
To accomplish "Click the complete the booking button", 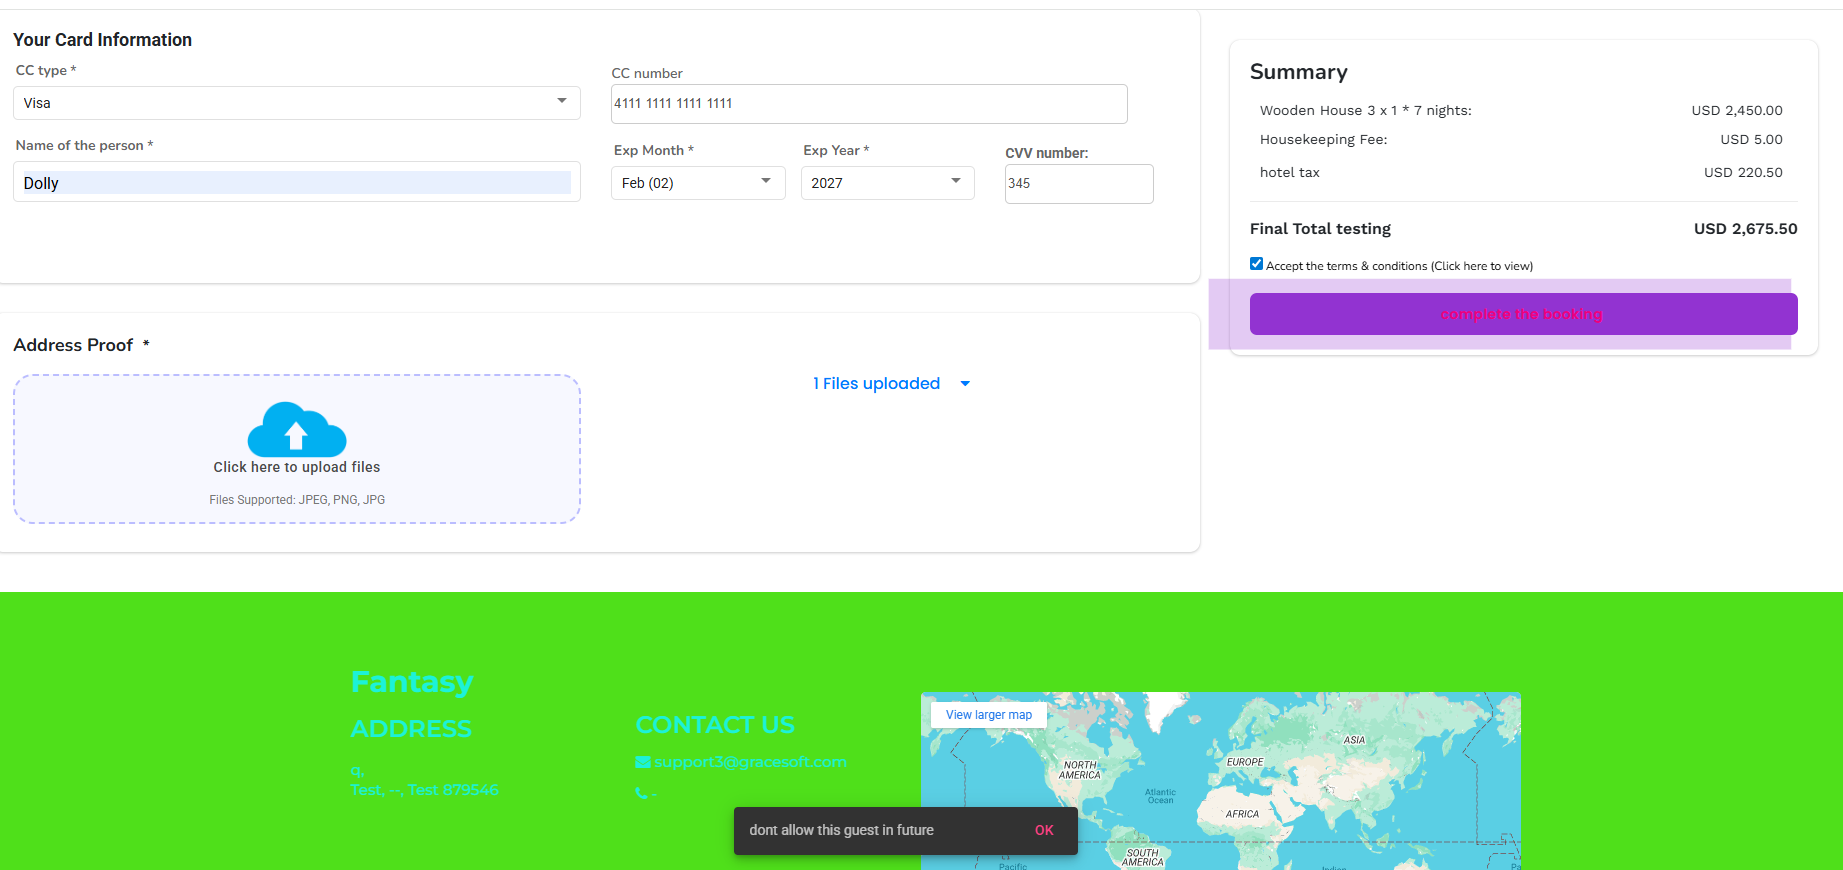I will click(1523, 314).
